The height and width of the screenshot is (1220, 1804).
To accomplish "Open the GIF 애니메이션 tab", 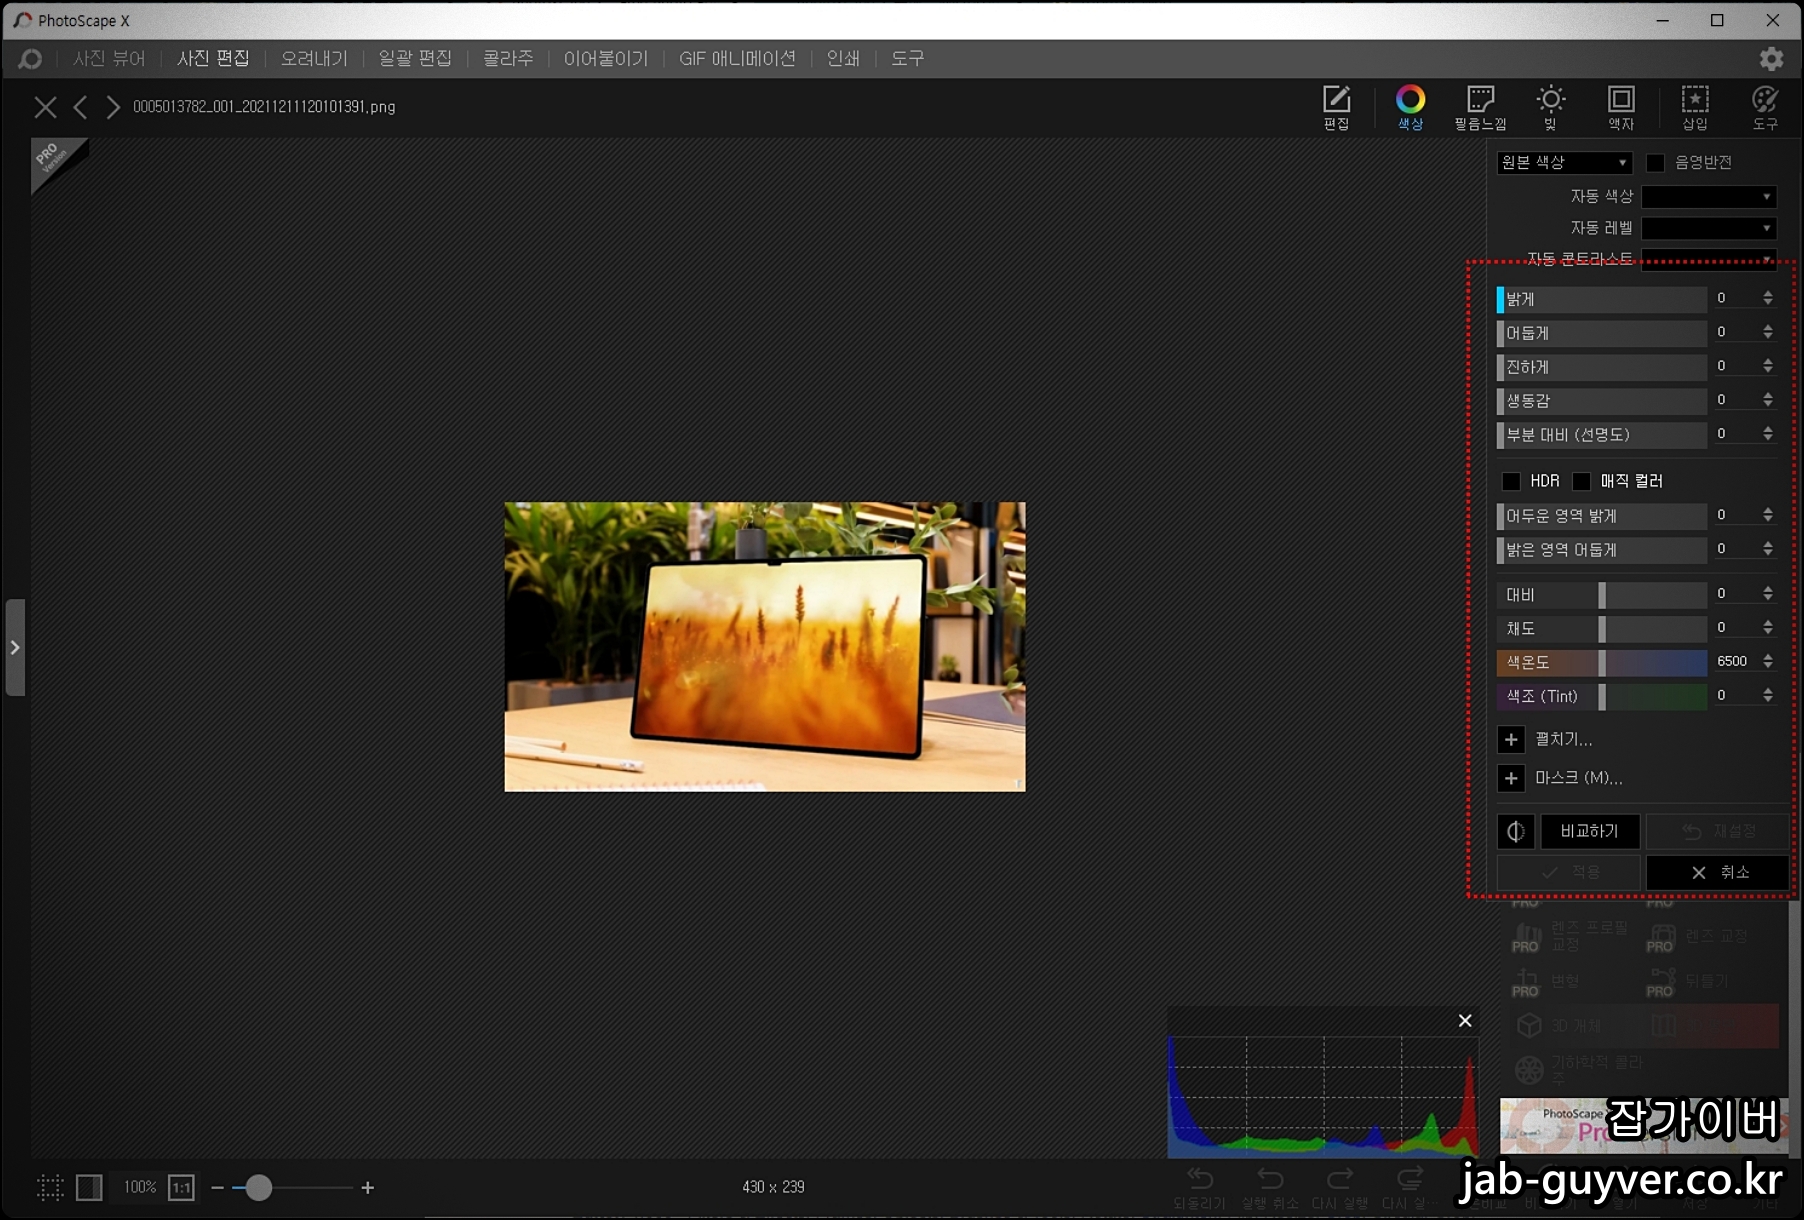I will pos(737,59).
